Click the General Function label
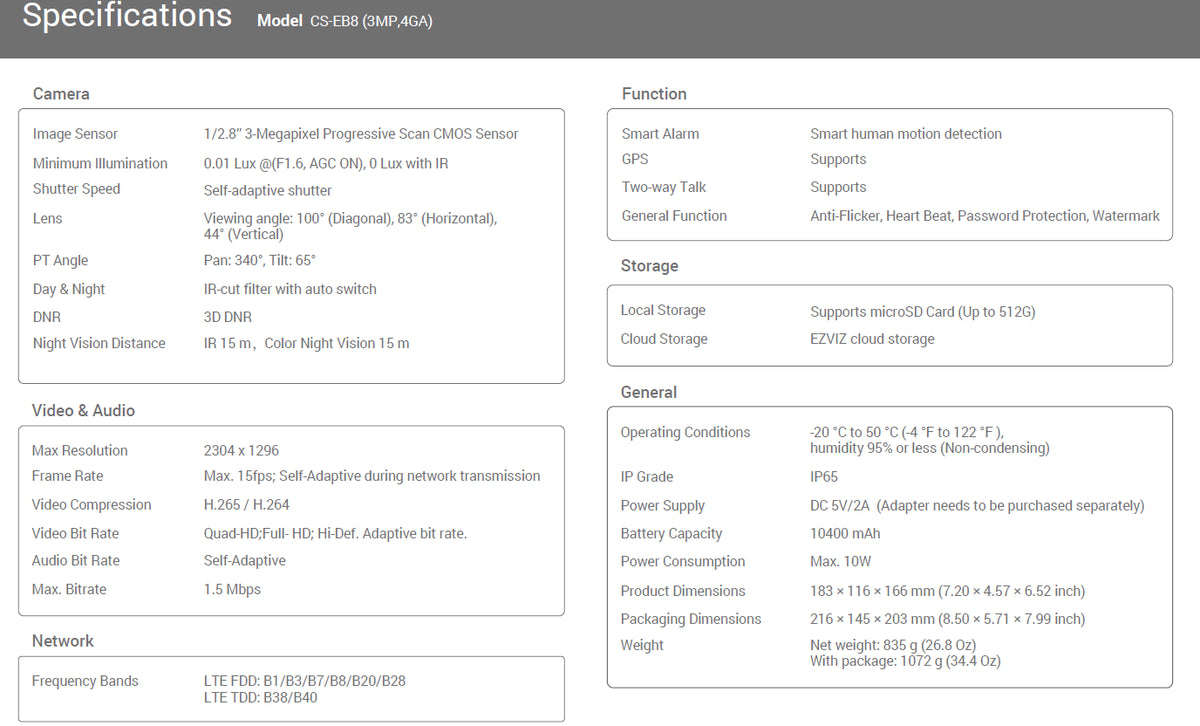1200x726 pixels. pos(674,216)
